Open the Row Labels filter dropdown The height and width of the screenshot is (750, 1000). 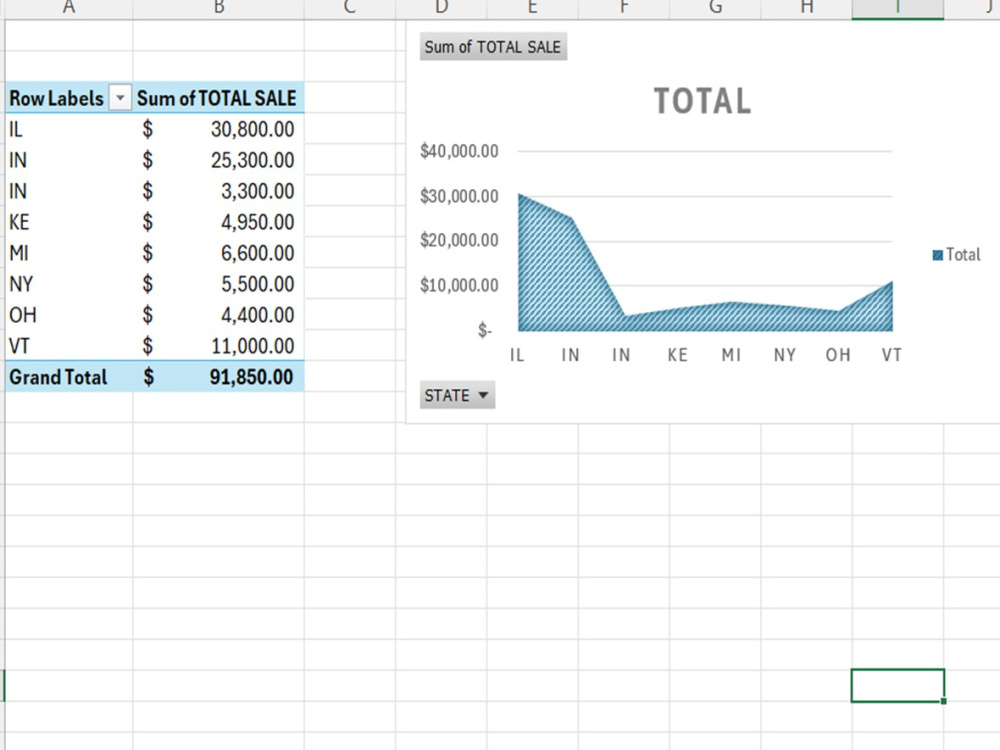click(120, 98)
